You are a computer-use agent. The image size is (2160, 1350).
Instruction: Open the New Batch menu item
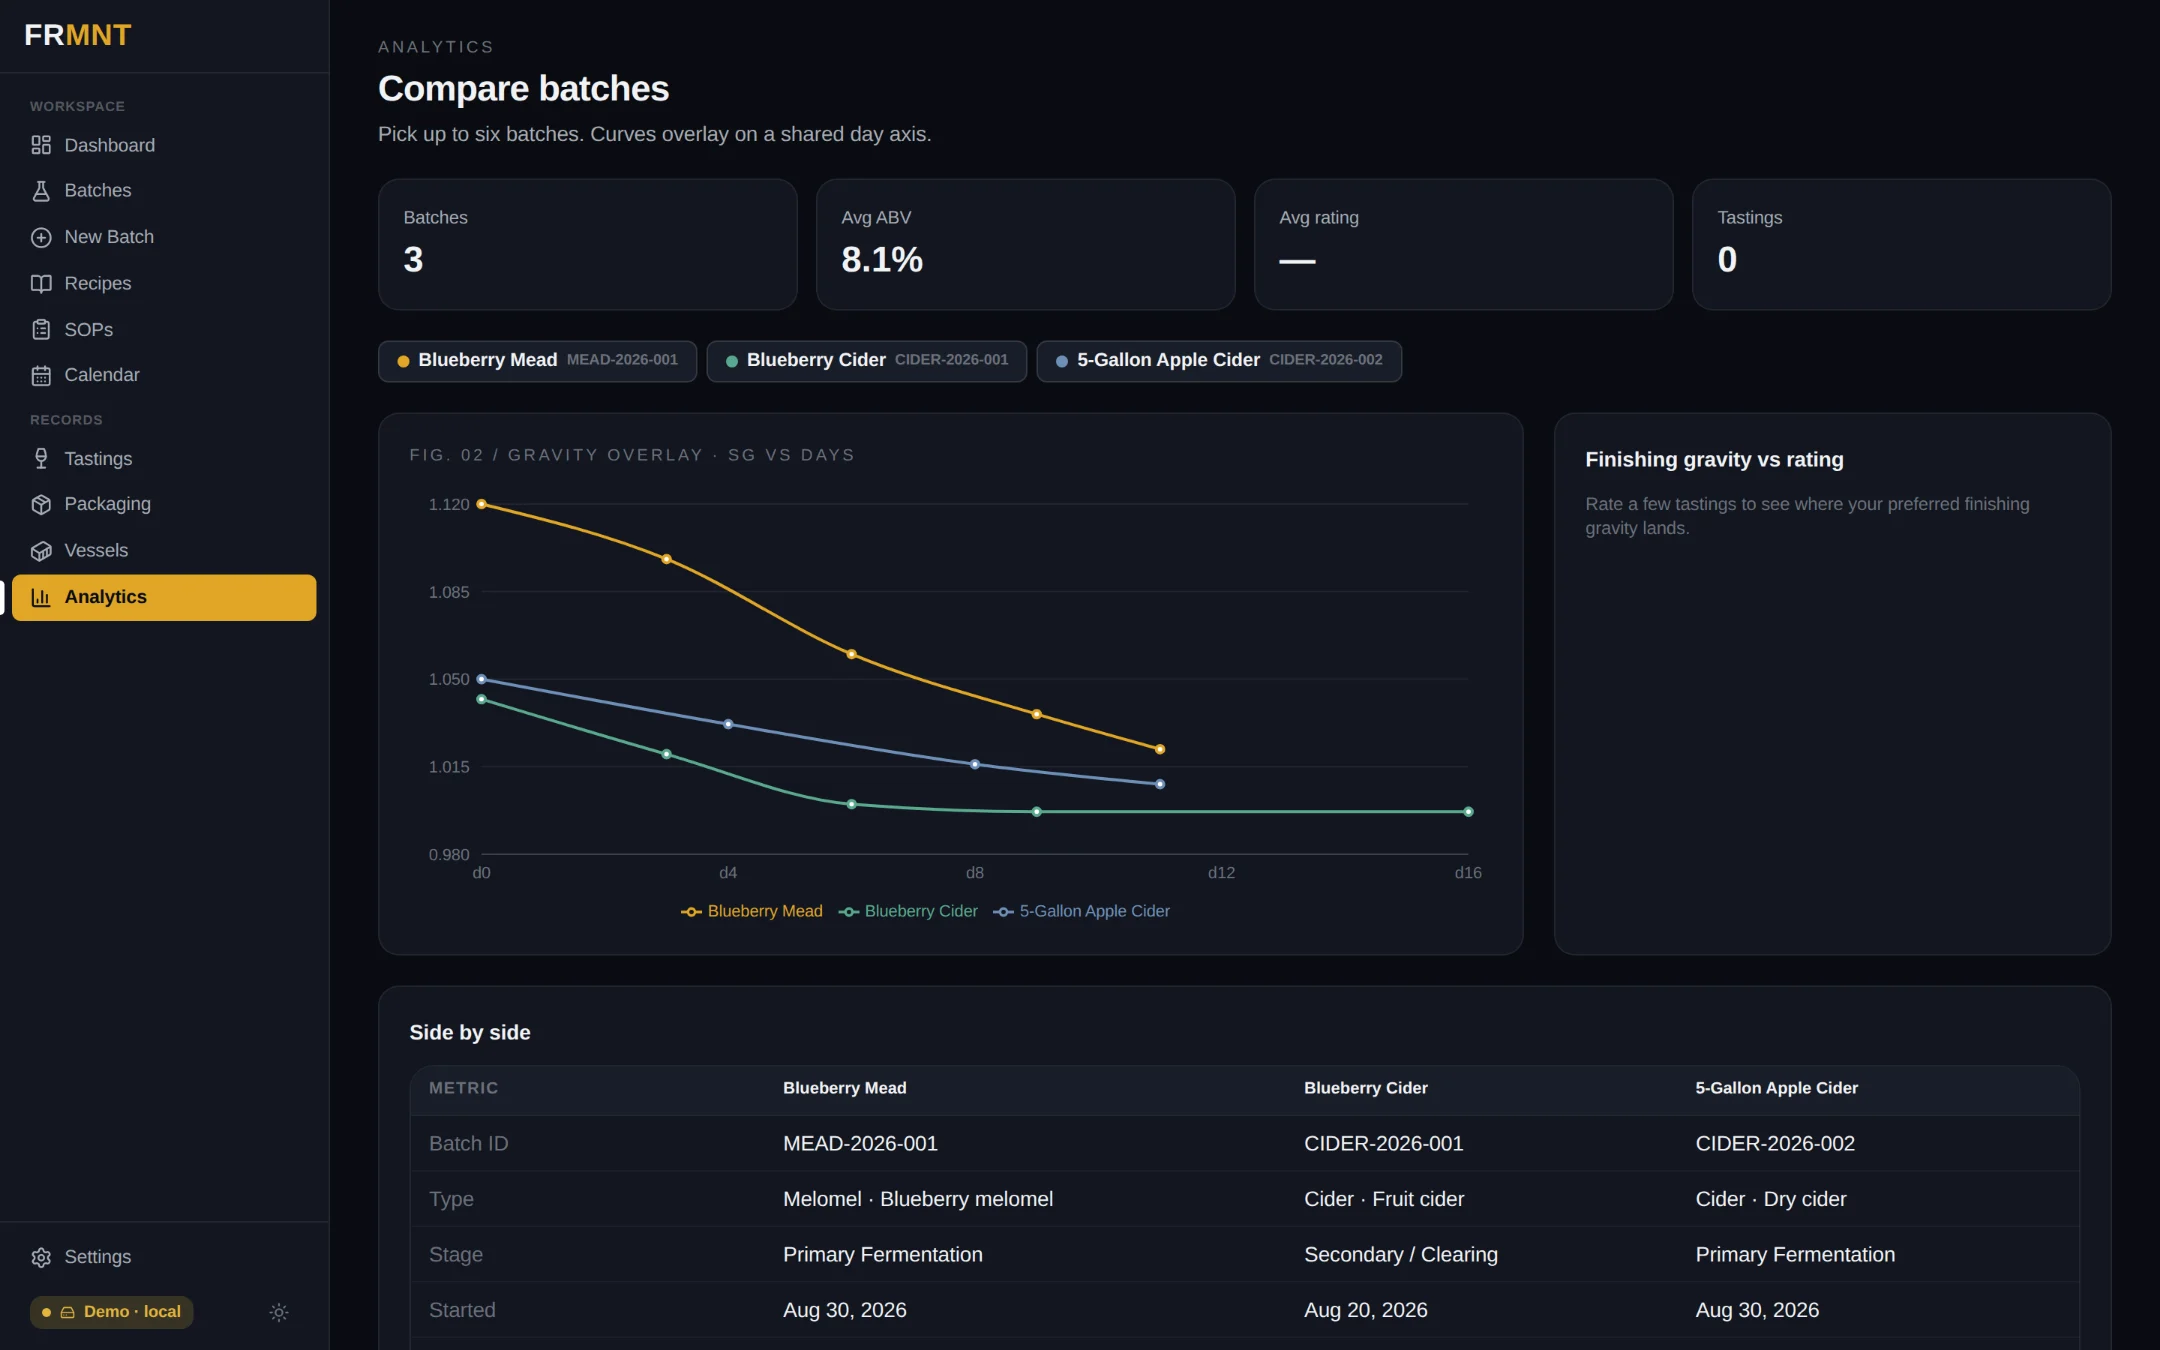(x=164, y=237)
